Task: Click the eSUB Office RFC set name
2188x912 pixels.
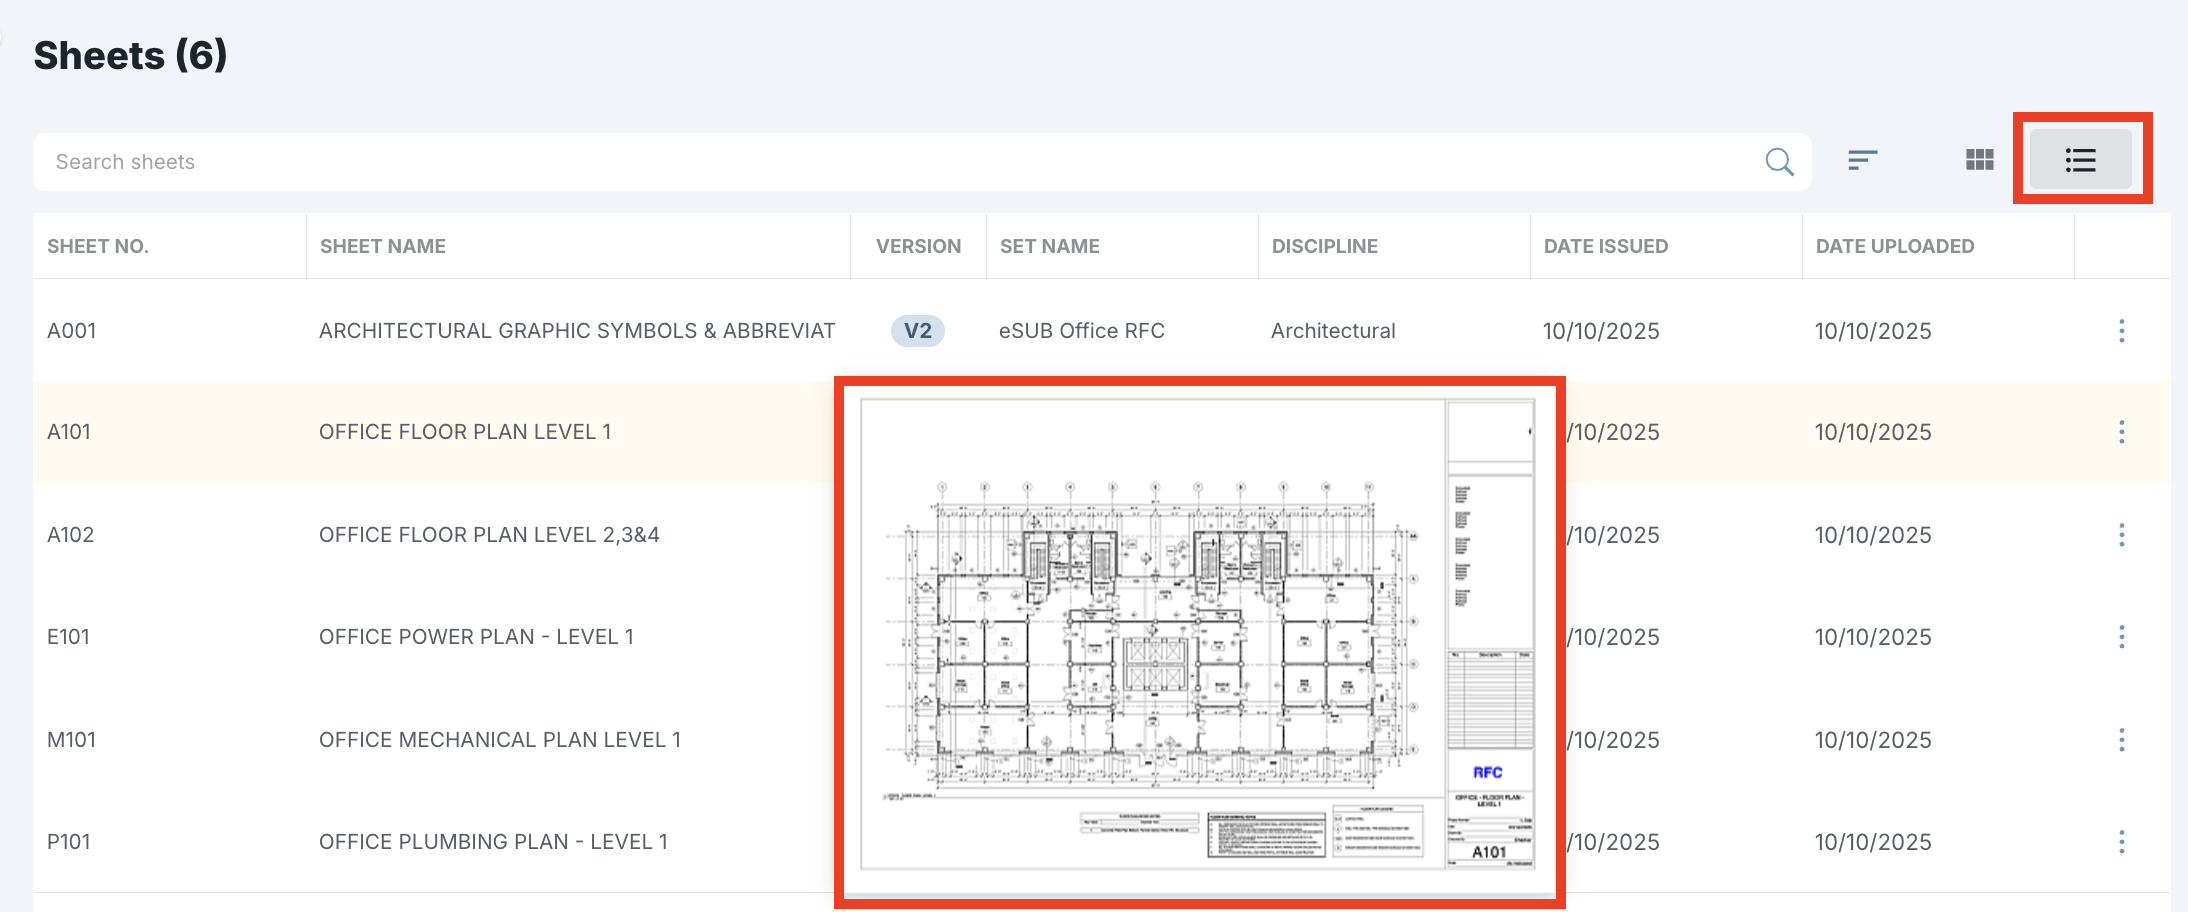Action: (1082, 331)
